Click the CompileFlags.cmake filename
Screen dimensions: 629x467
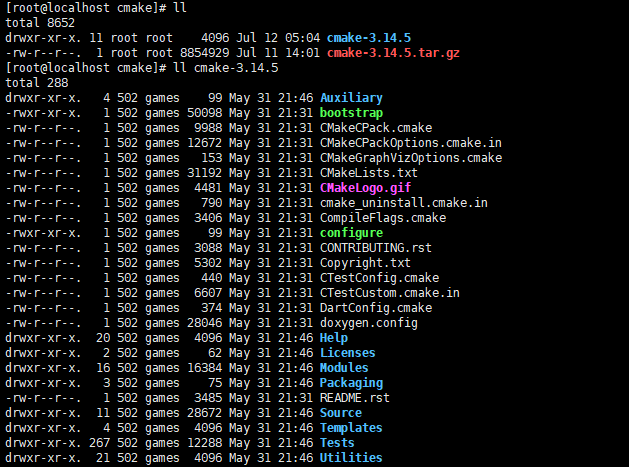383,218
